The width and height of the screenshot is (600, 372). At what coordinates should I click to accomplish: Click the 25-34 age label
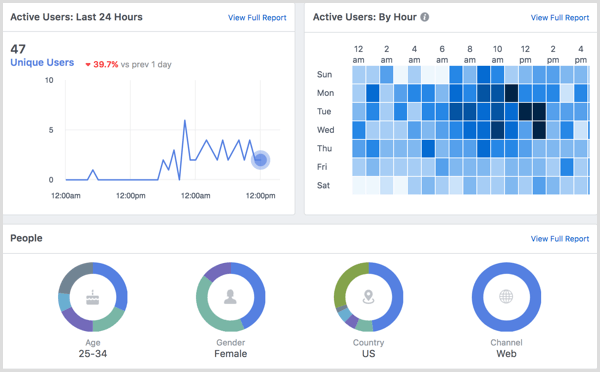pos(93,354)
